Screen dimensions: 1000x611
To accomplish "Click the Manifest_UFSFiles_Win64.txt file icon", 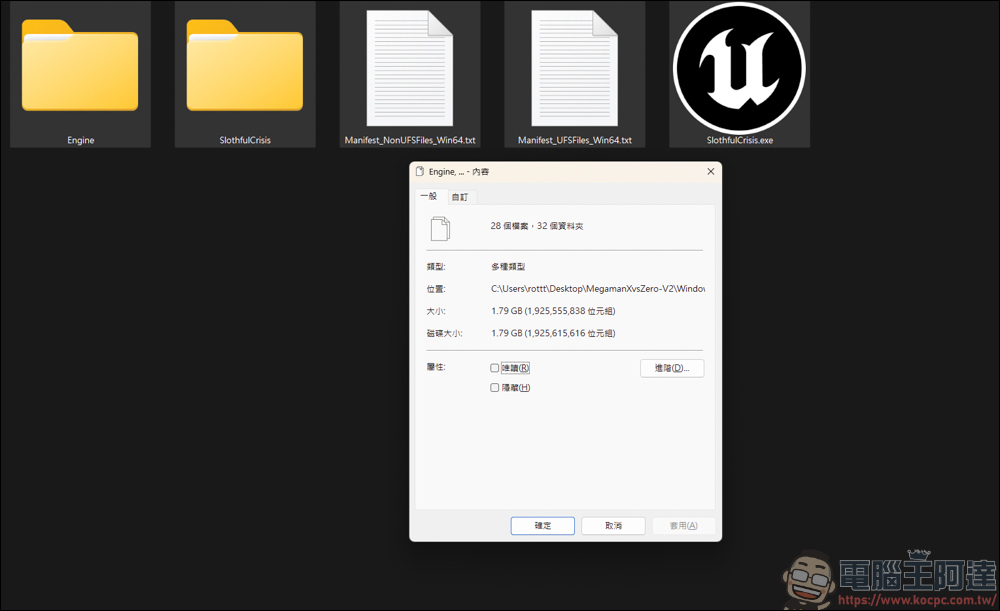I will pos(575,66).
